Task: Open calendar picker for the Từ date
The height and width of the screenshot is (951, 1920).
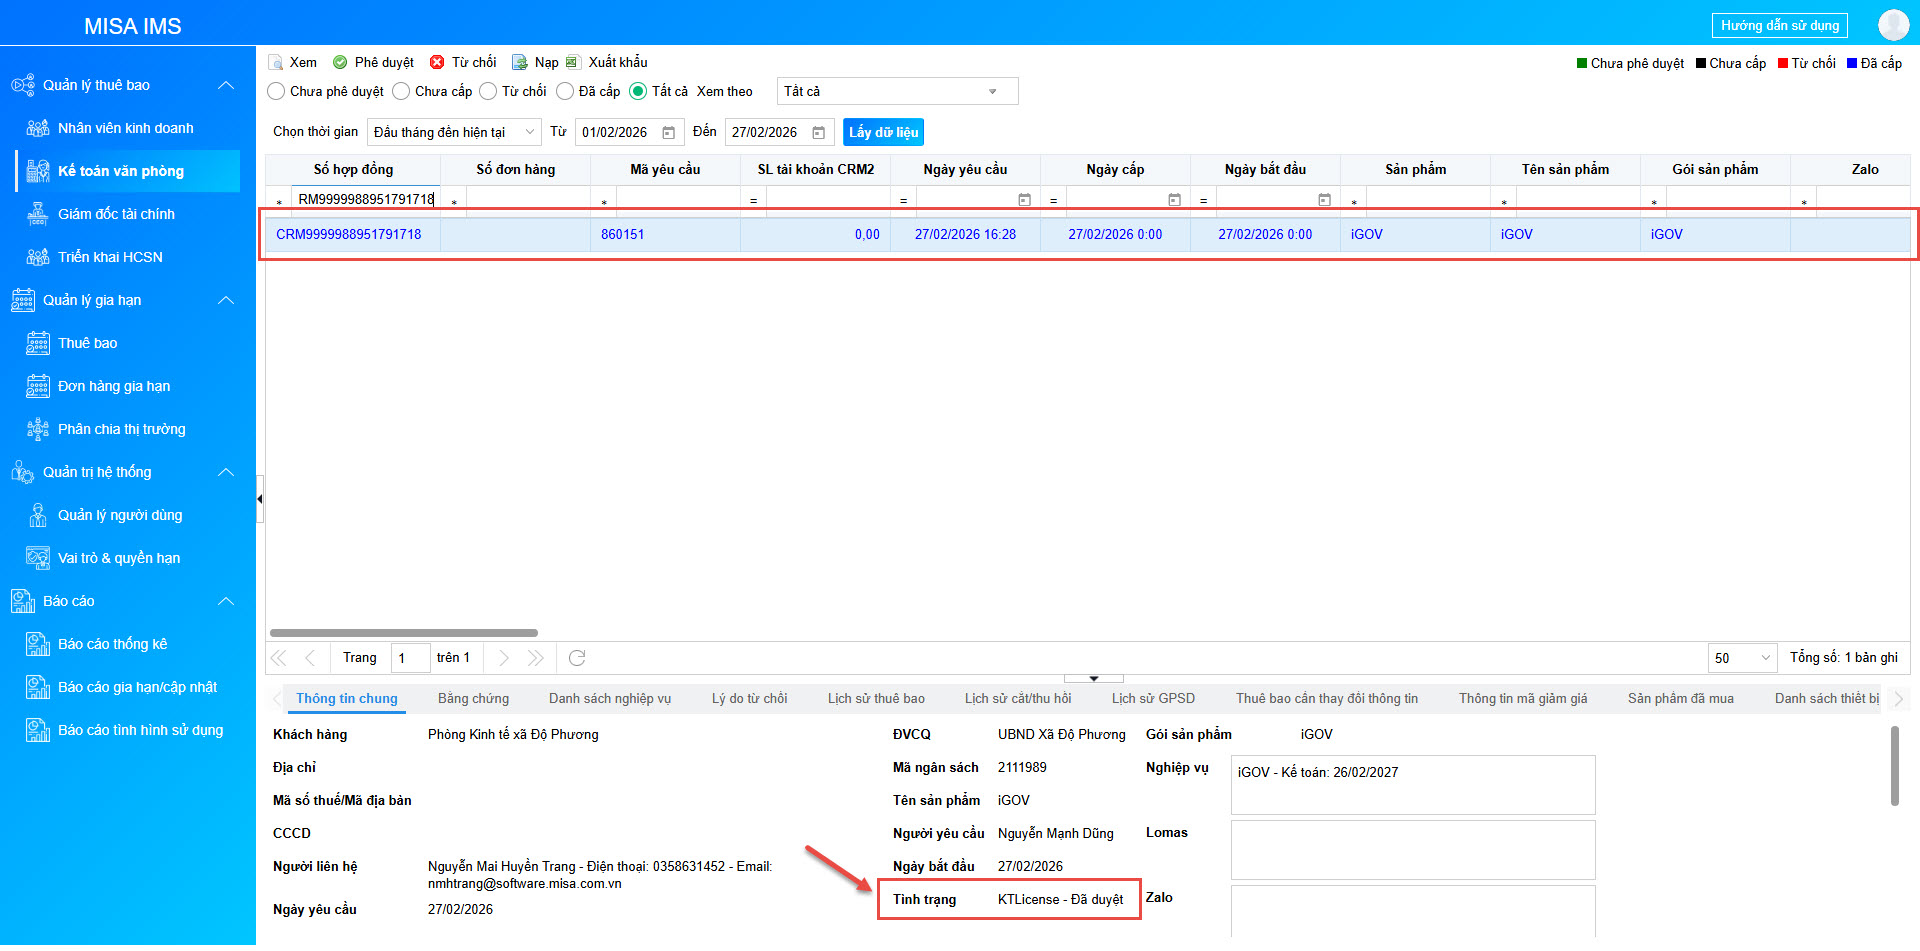Action: coord(669,133)
